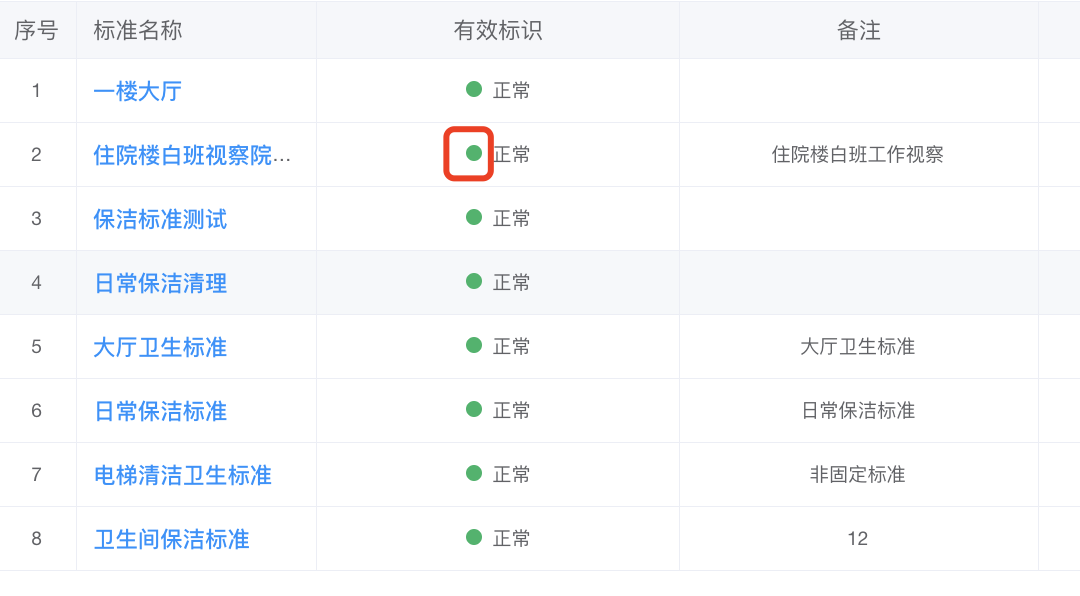Click the 备注 column header
The width and height of the screenshot is (1080, 596).
[858, 31]
